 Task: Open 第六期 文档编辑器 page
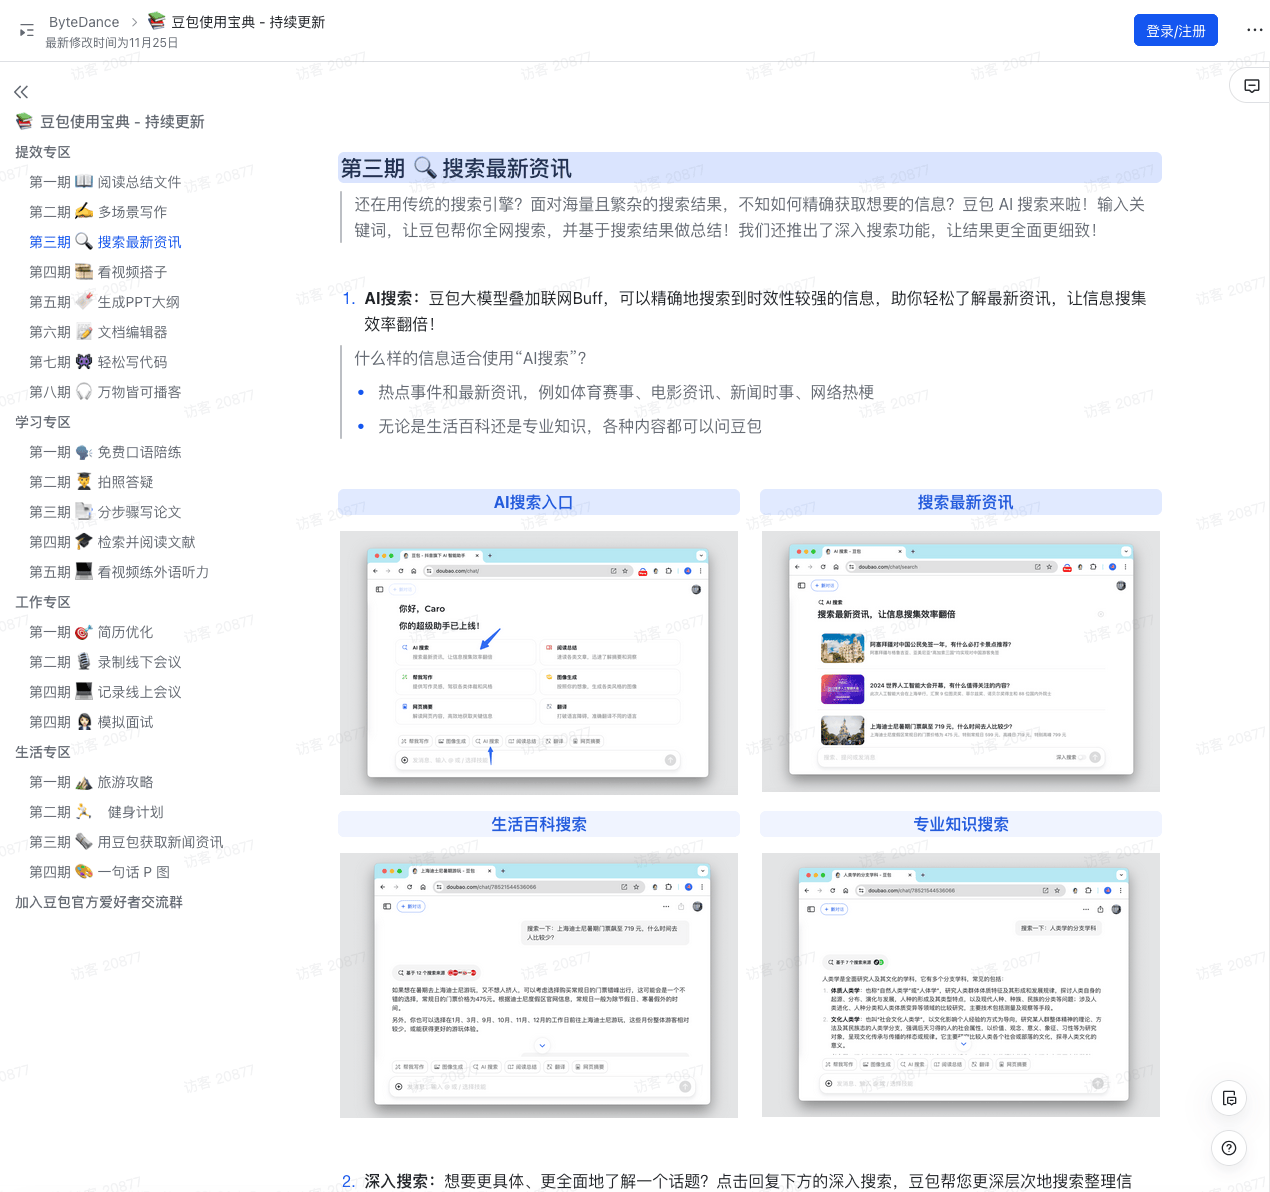click(98, 332)
